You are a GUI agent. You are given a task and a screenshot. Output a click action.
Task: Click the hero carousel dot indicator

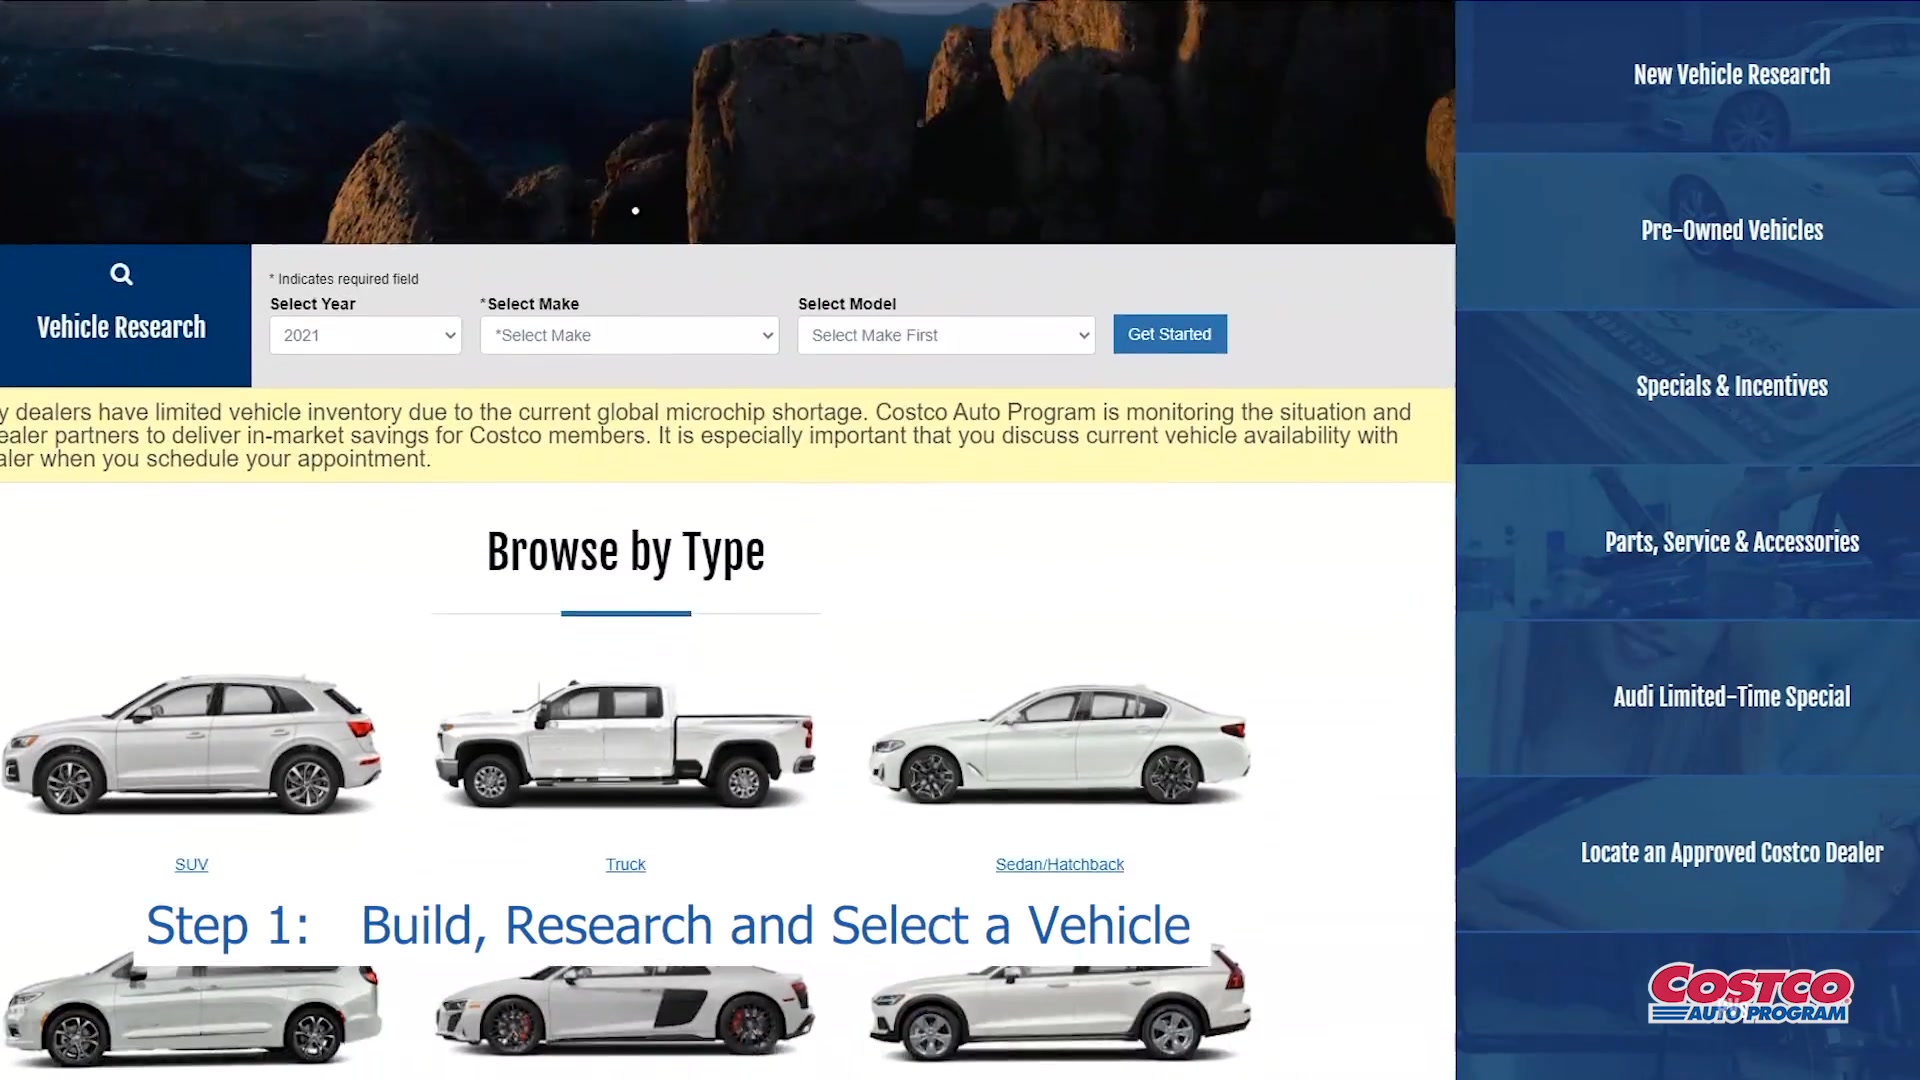tap(635, 211)
